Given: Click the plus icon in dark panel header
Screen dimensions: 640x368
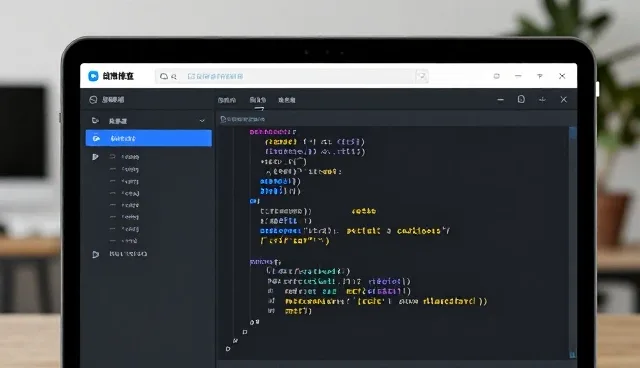Looking at the screenshot, I should pos(542,100).
